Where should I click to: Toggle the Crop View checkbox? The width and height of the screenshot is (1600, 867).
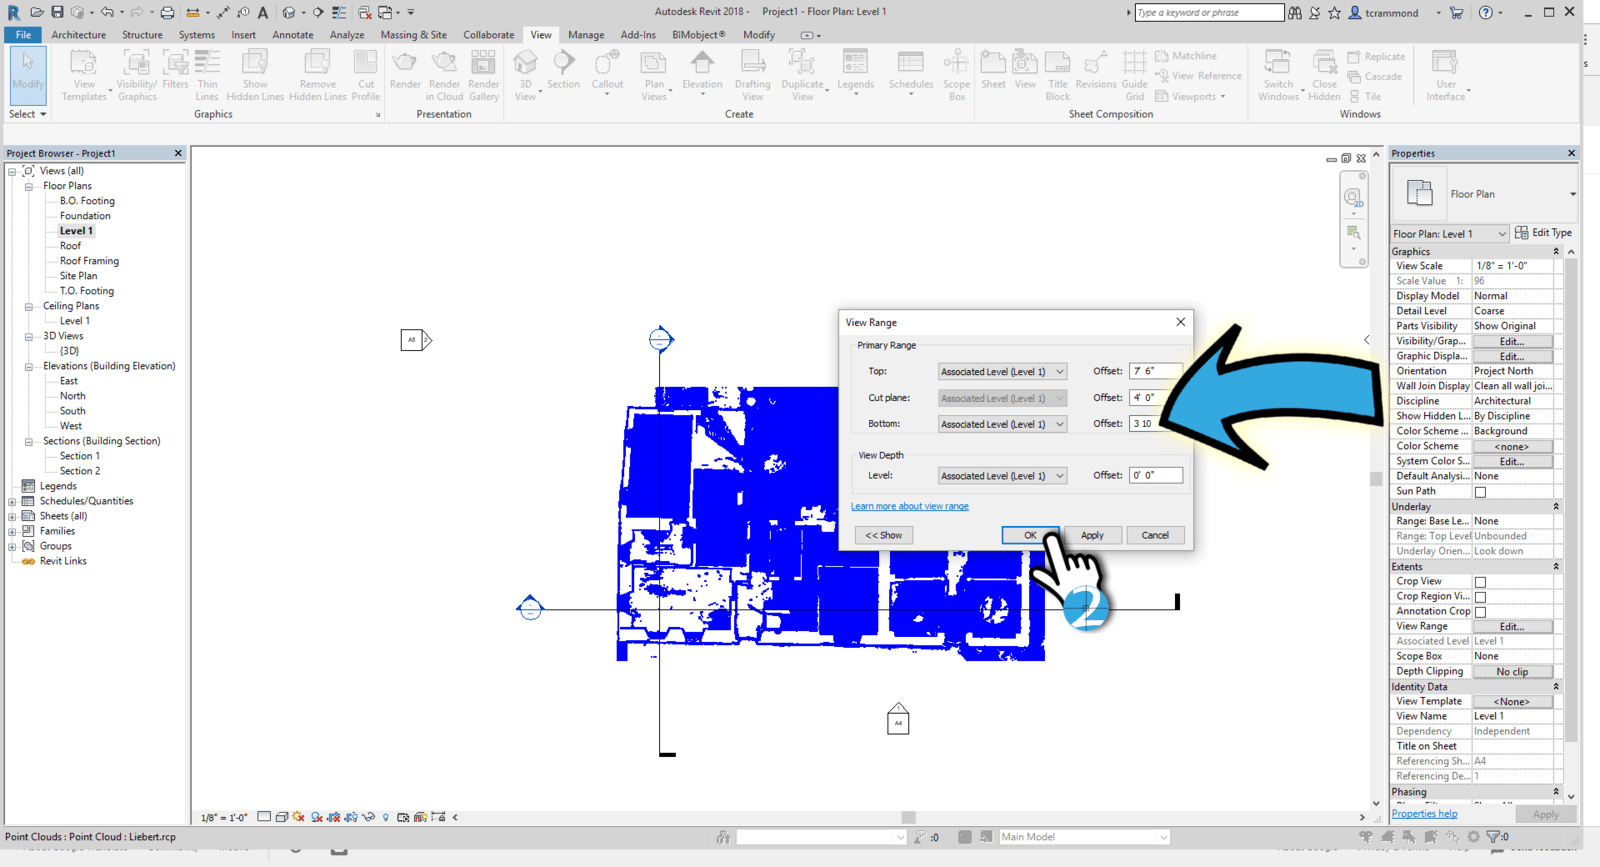[1481, 582]
